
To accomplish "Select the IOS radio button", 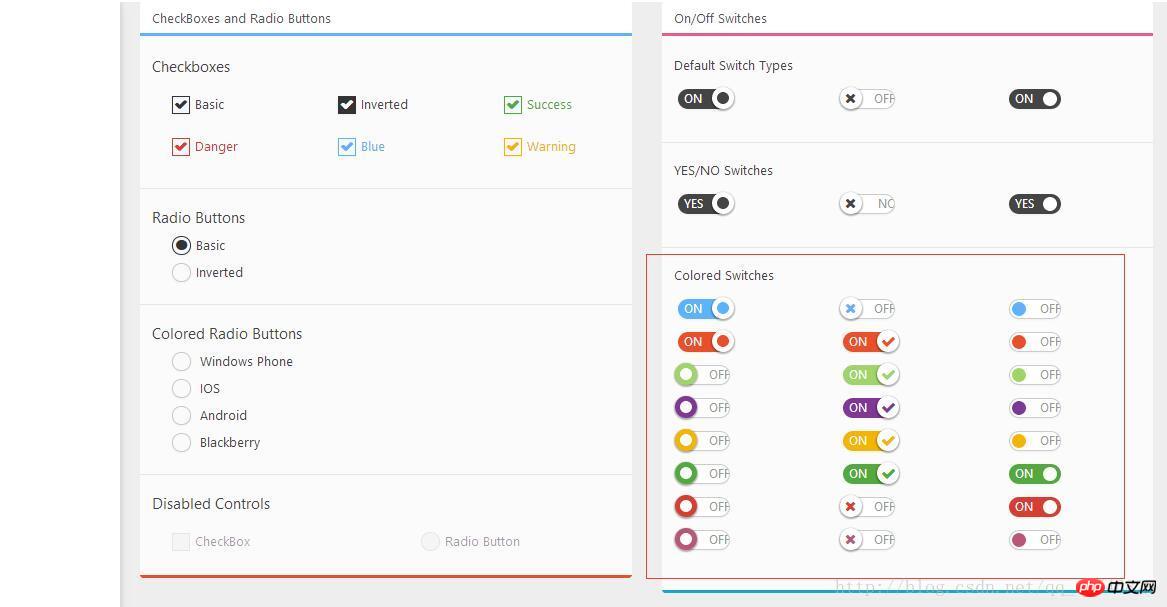I will pos(181,388).
